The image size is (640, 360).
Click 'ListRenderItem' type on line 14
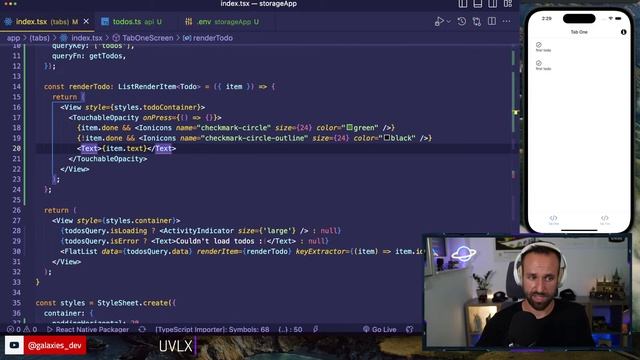coord(147,87)
